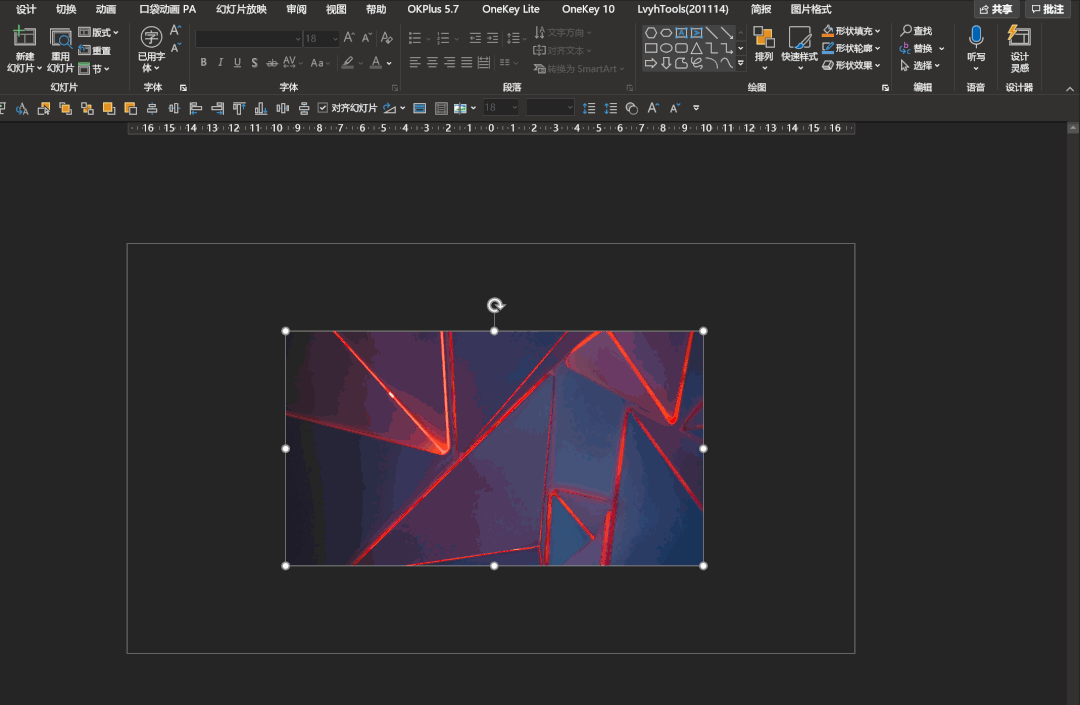Open the 图片格式 picture format tab

pyautogui.click(x=811, y=9)
